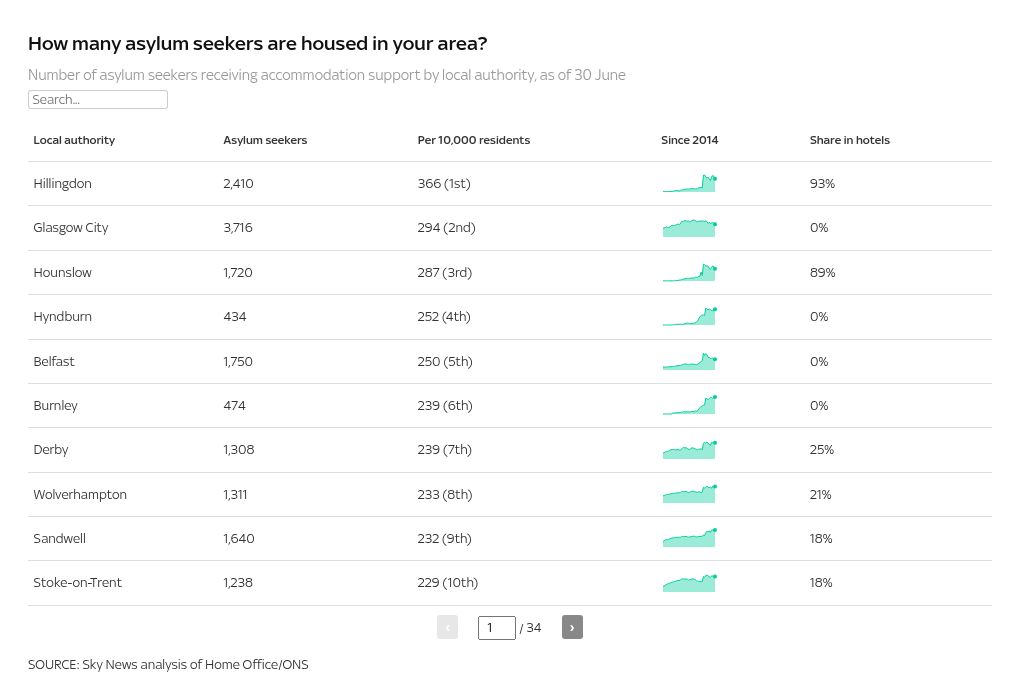The height and width of the screenshot is (700, 1020).
Task: Click the Since 2014 column header
Action: 689,140
